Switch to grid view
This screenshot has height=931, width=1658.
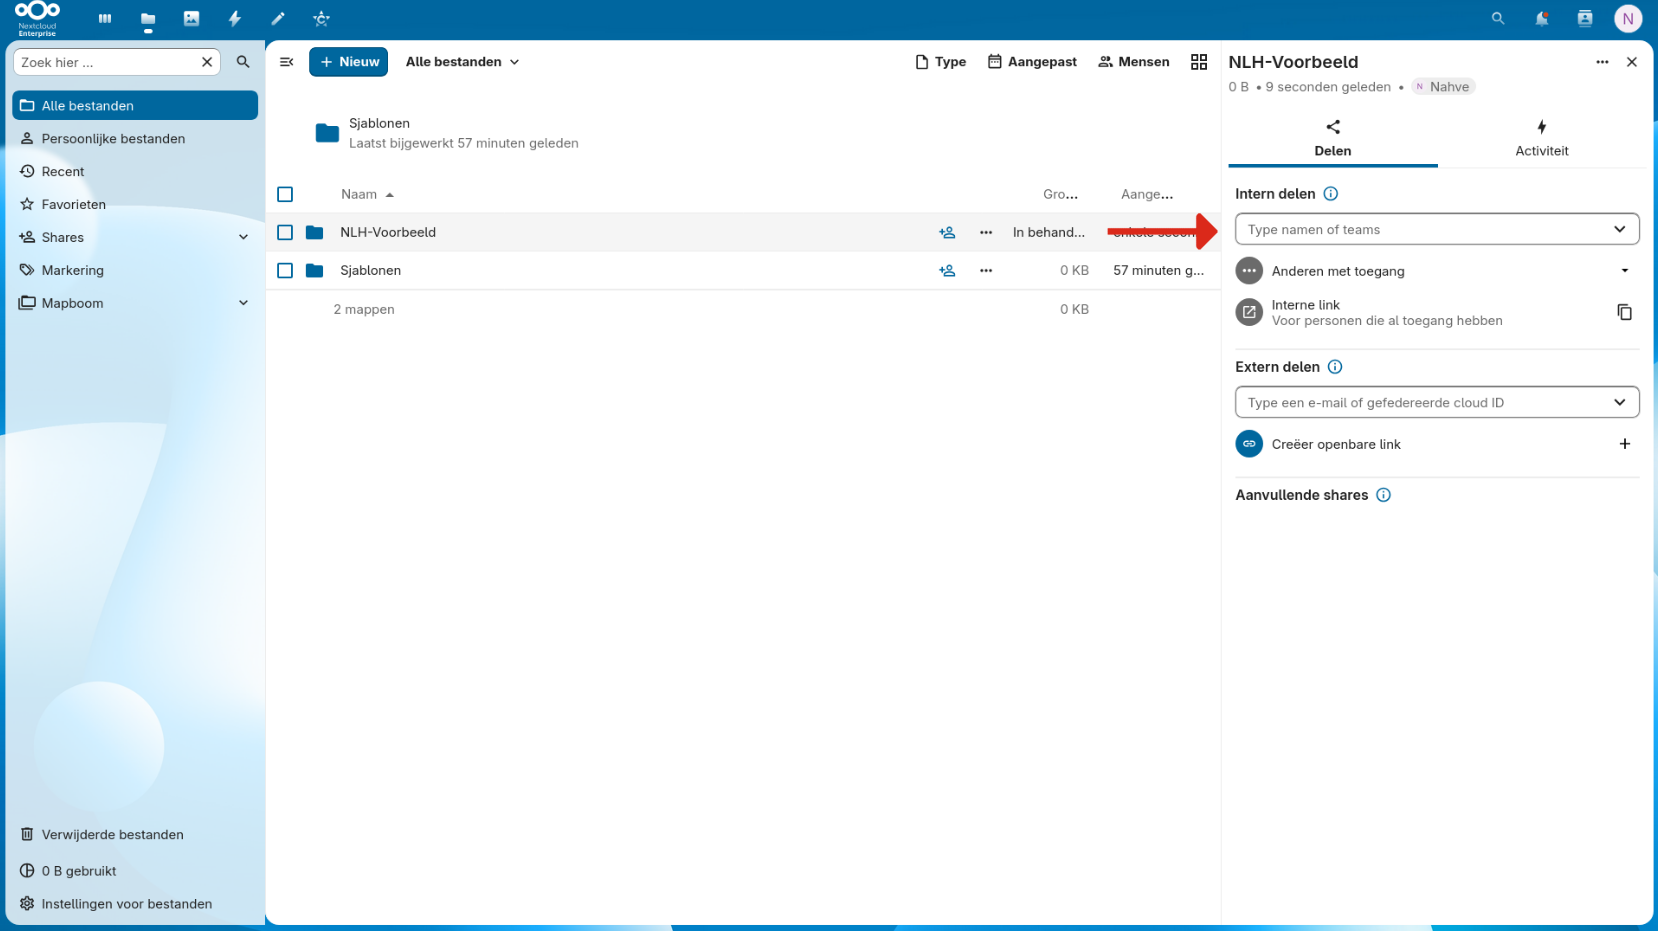coord(1199,62)
